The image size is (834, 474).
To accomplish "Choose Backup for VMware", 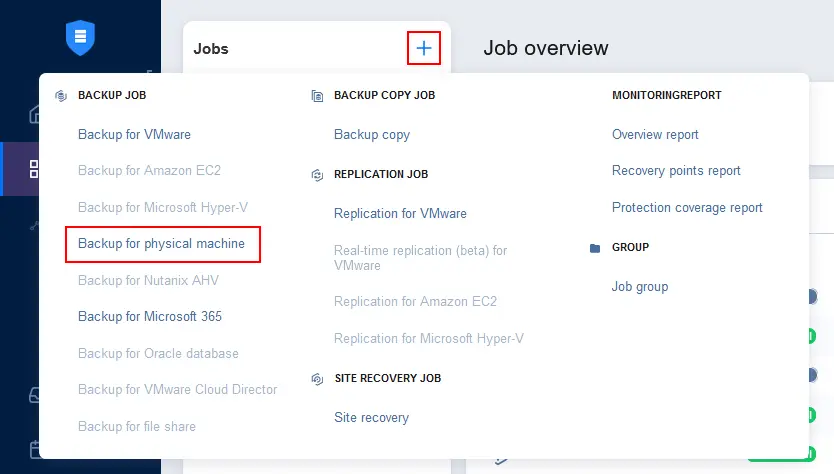I will point(134,134).
